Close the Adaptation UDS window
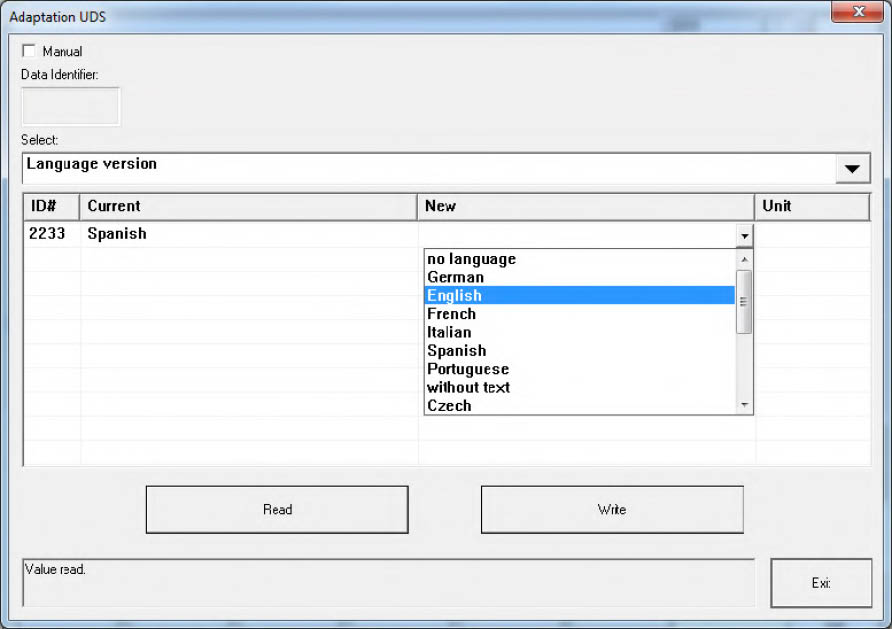Screen dimensions: 892x629 [x=857, y=12]
